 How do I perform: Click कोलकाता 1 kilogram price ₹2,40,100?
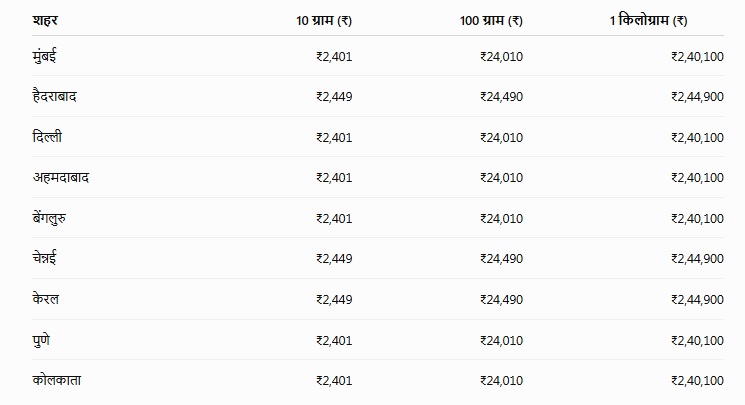pos(697,381)
